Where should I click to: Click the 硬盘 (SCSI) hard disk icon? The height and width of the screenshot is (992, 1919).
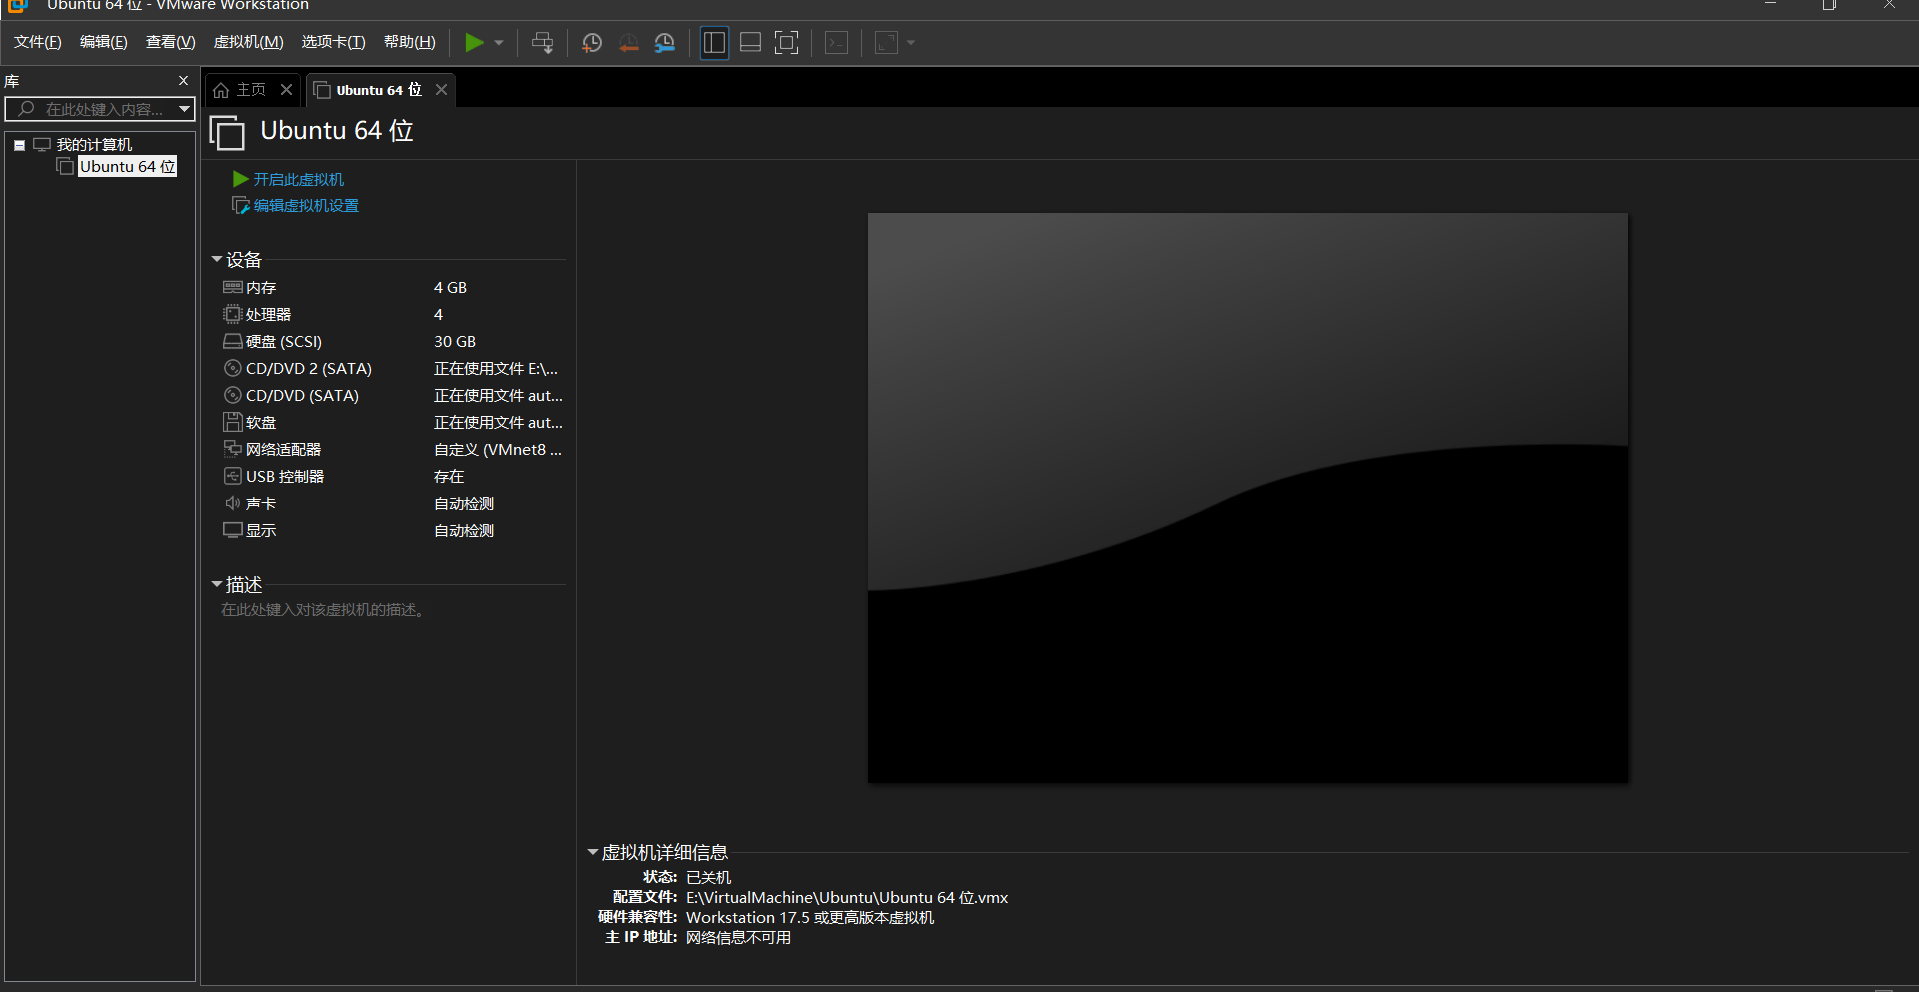click(x=233, y=341)
